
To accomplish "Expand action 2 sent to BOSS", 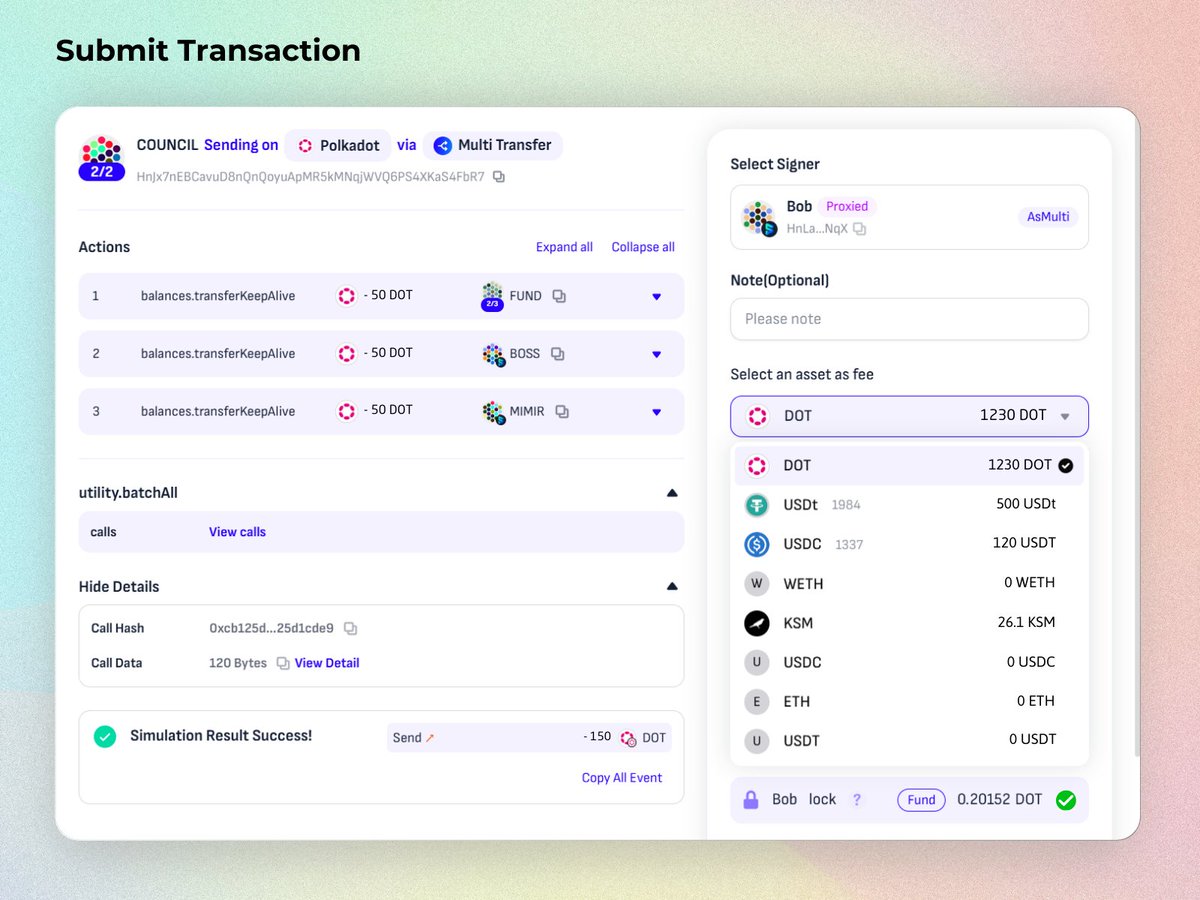I will point(657,353).
